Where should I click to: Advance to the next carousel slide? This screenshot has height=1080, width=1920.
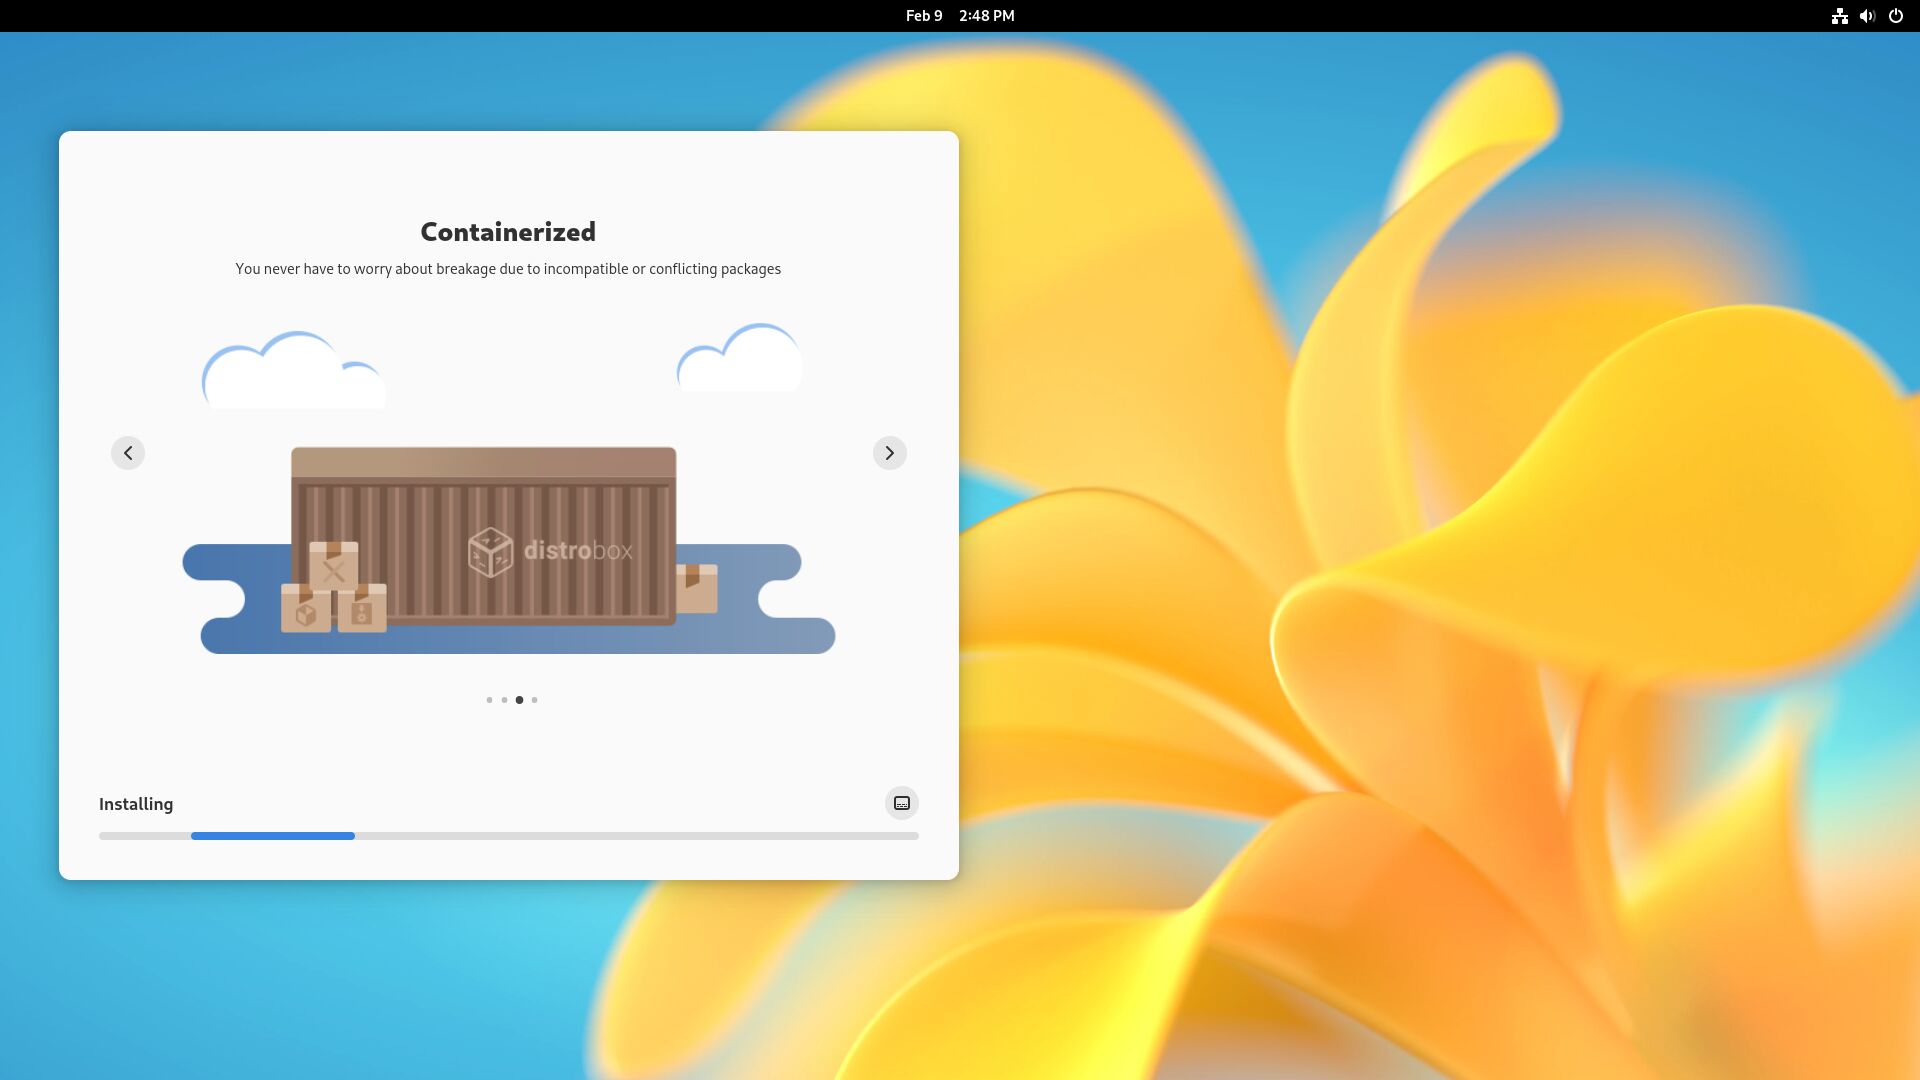point(890,453)
